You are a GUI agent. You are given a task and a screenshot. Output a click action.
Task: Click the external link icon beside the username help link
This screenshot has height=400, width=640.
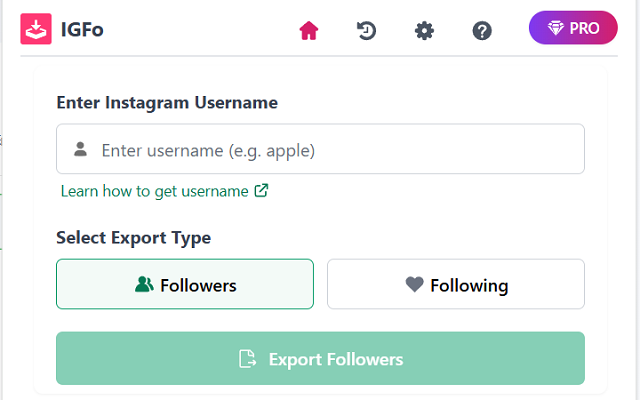[261, 190]
